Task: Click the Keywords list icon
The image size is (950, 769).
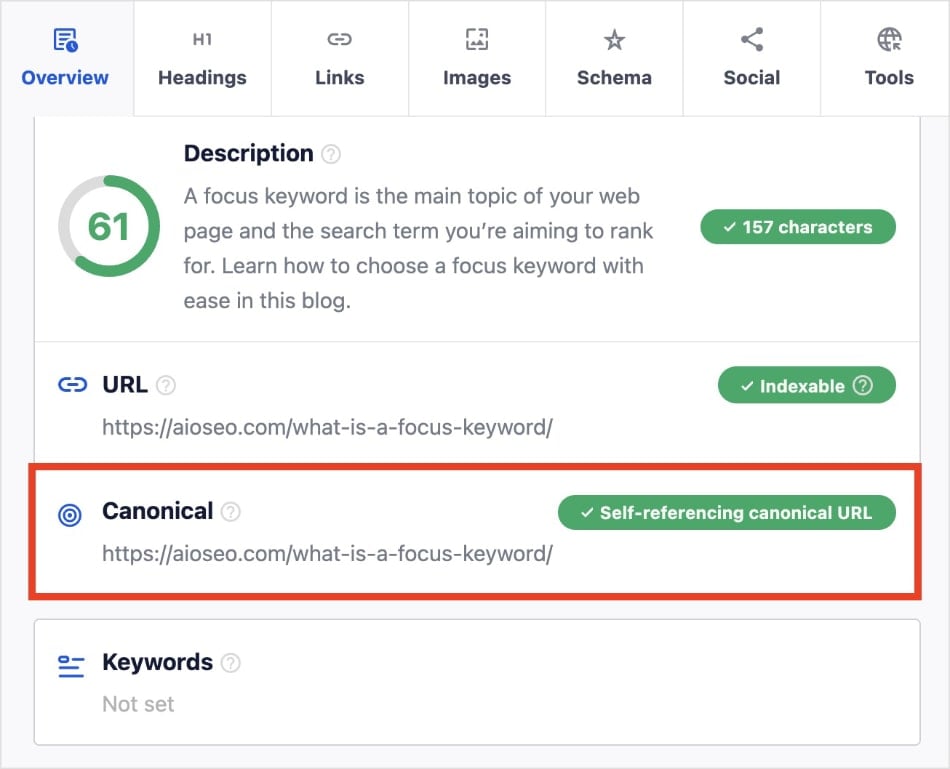Action: tap(71, 666)
